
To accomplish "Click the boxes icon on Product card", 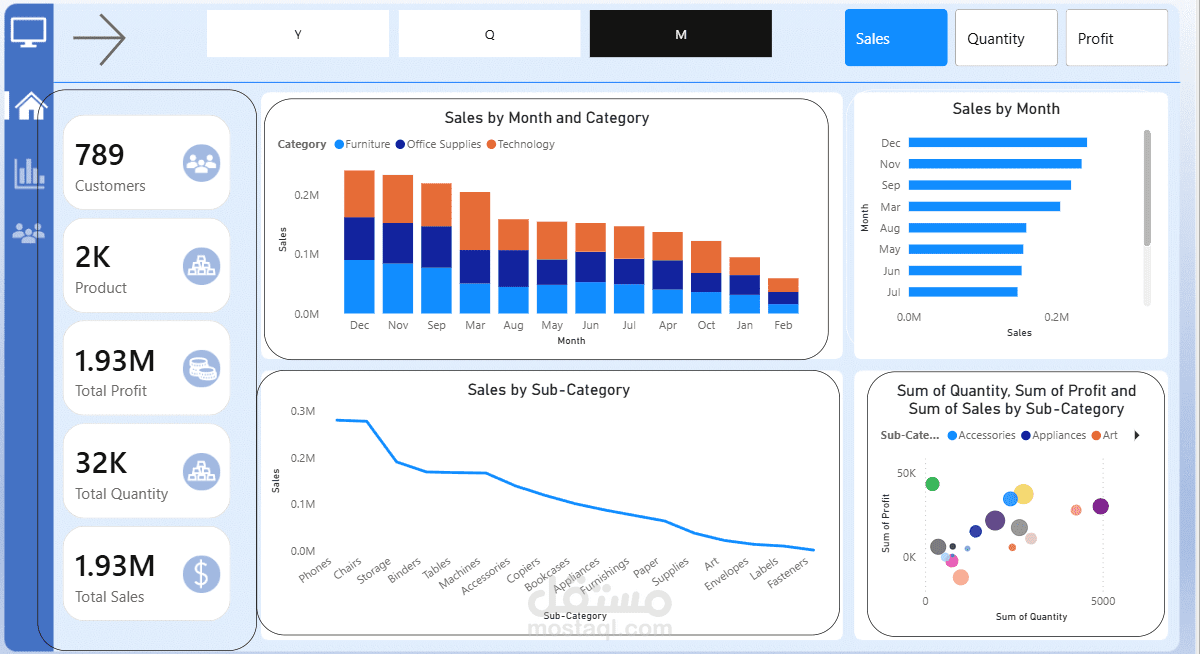I will [x=201, y=266].
